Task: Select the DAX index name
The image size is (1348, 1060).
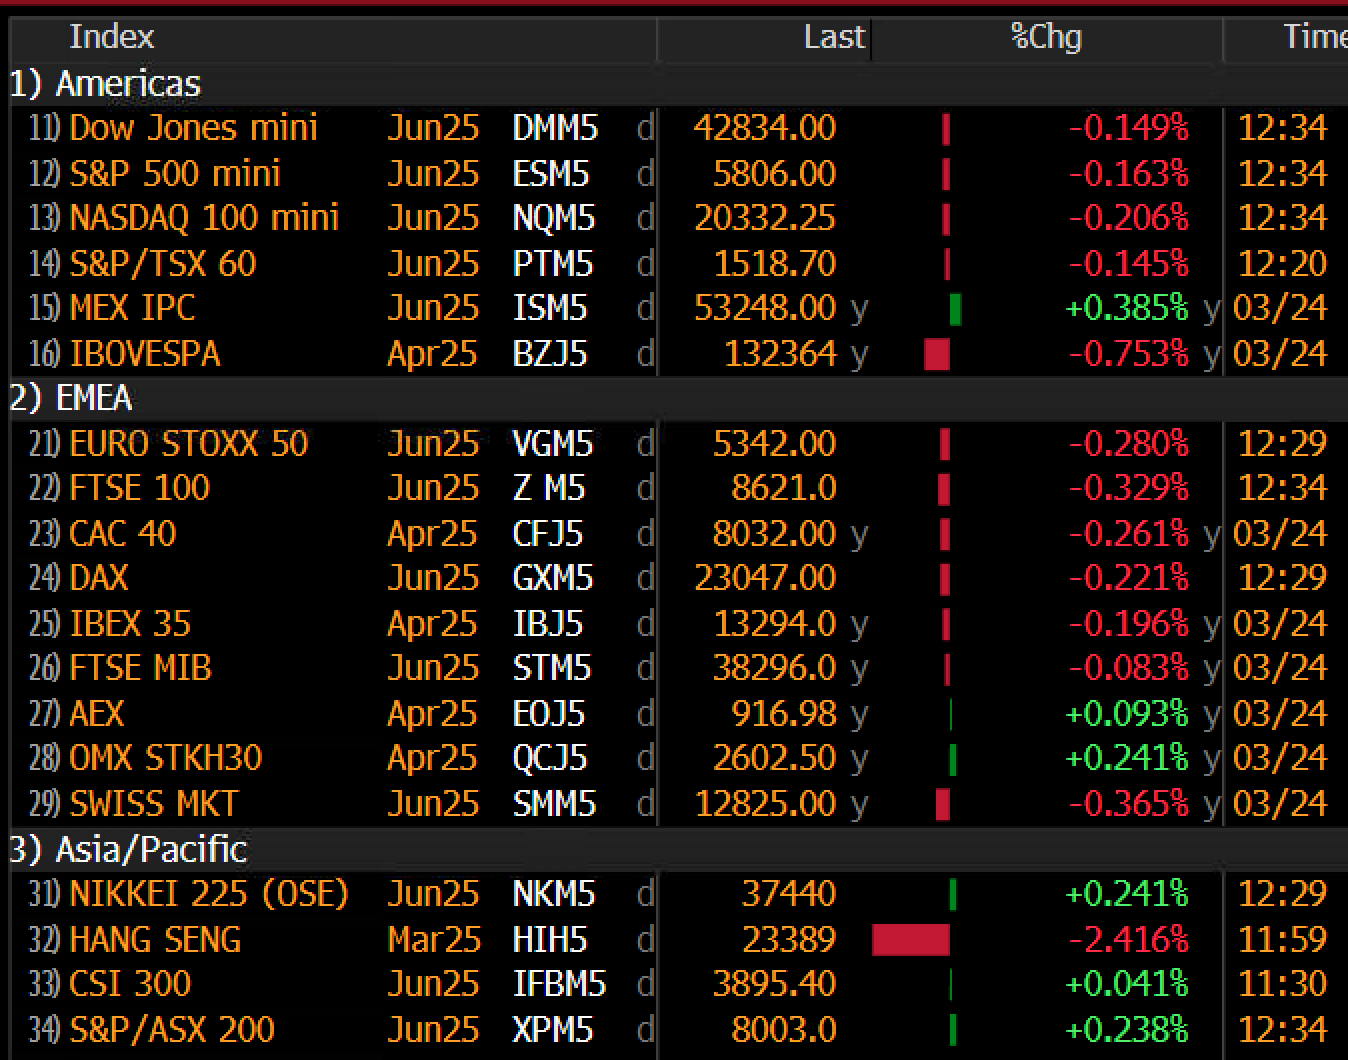Action: click(x=98, y=578)
